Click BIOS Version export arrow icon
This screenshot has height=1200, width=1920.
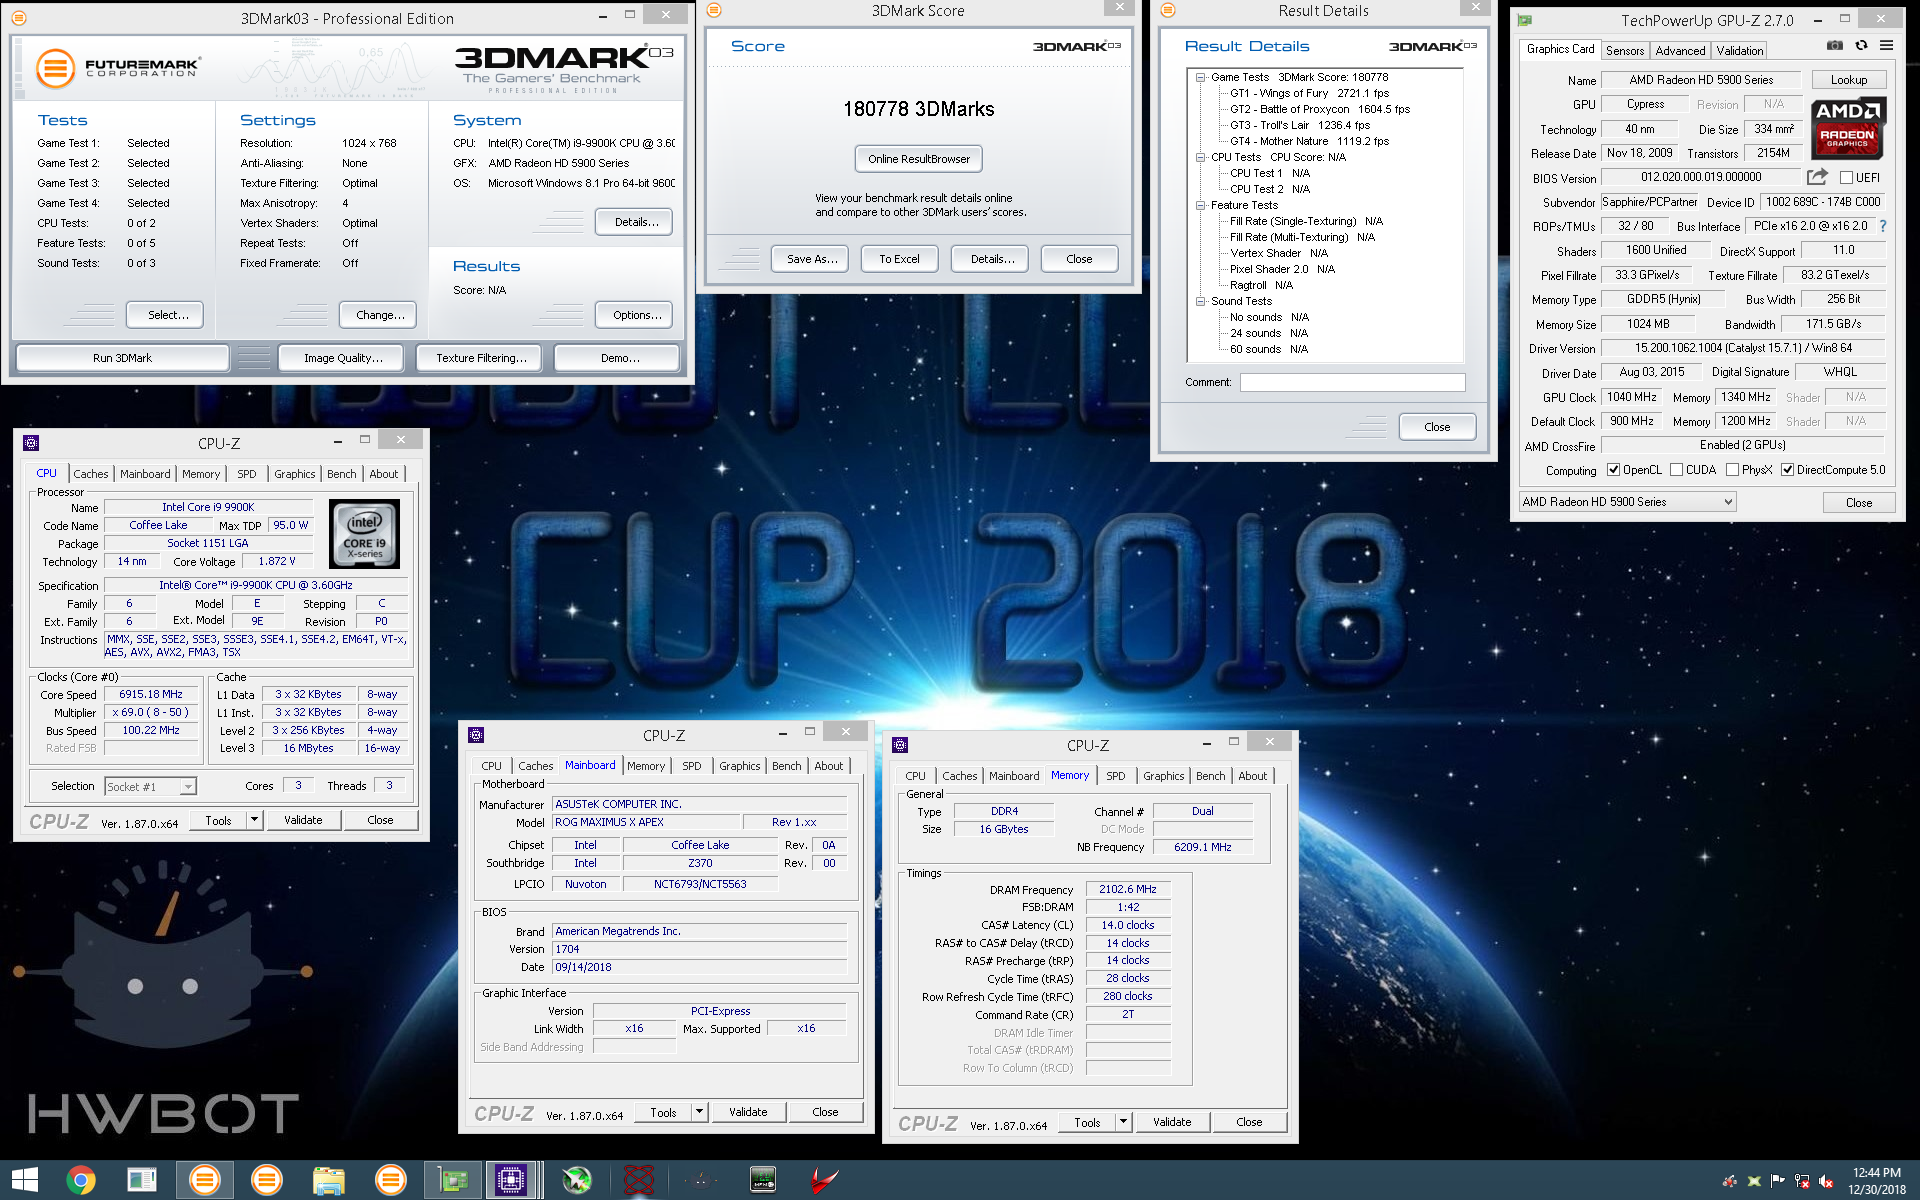[x=1817, y=177]
